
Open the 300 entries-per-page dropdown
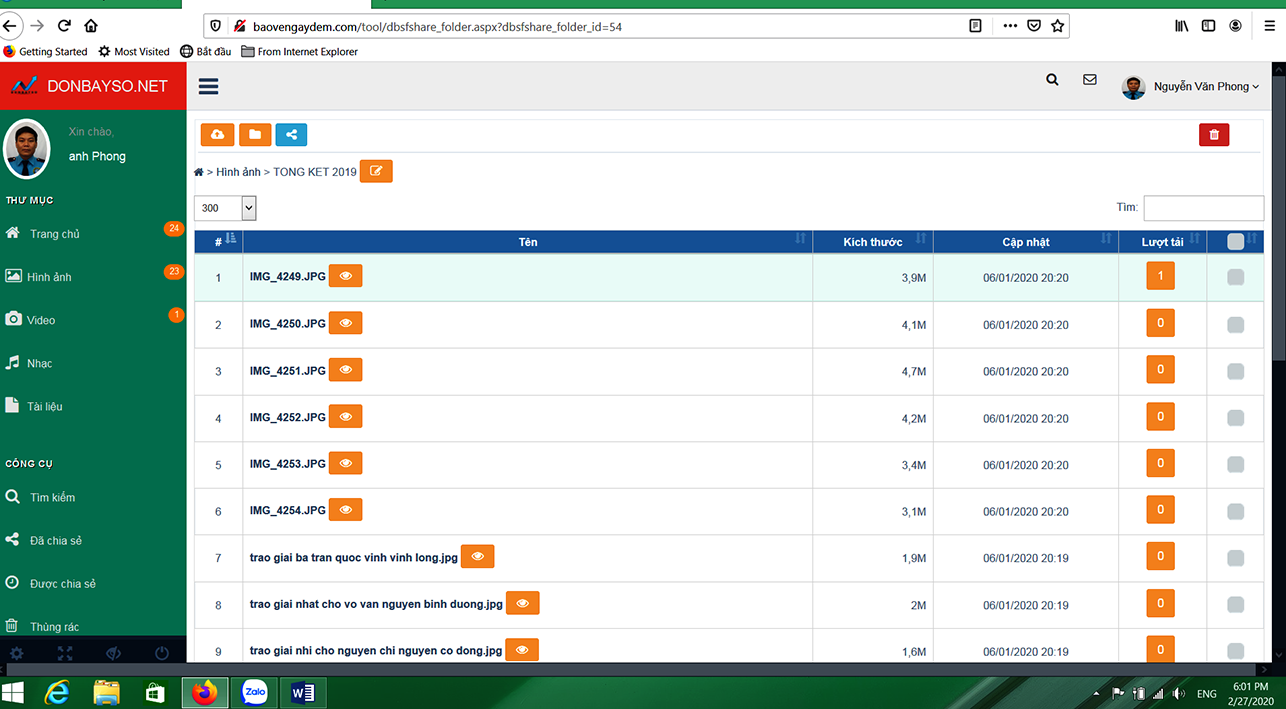[x=225, y=207]
